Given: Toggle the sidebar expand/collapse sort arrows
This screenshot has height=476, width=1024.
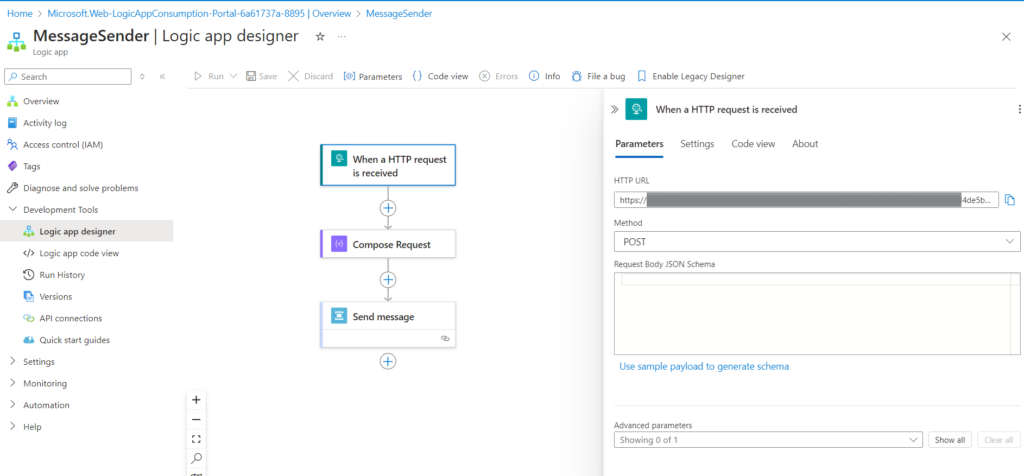Looking at the screenshot, I should pos(143,76).
